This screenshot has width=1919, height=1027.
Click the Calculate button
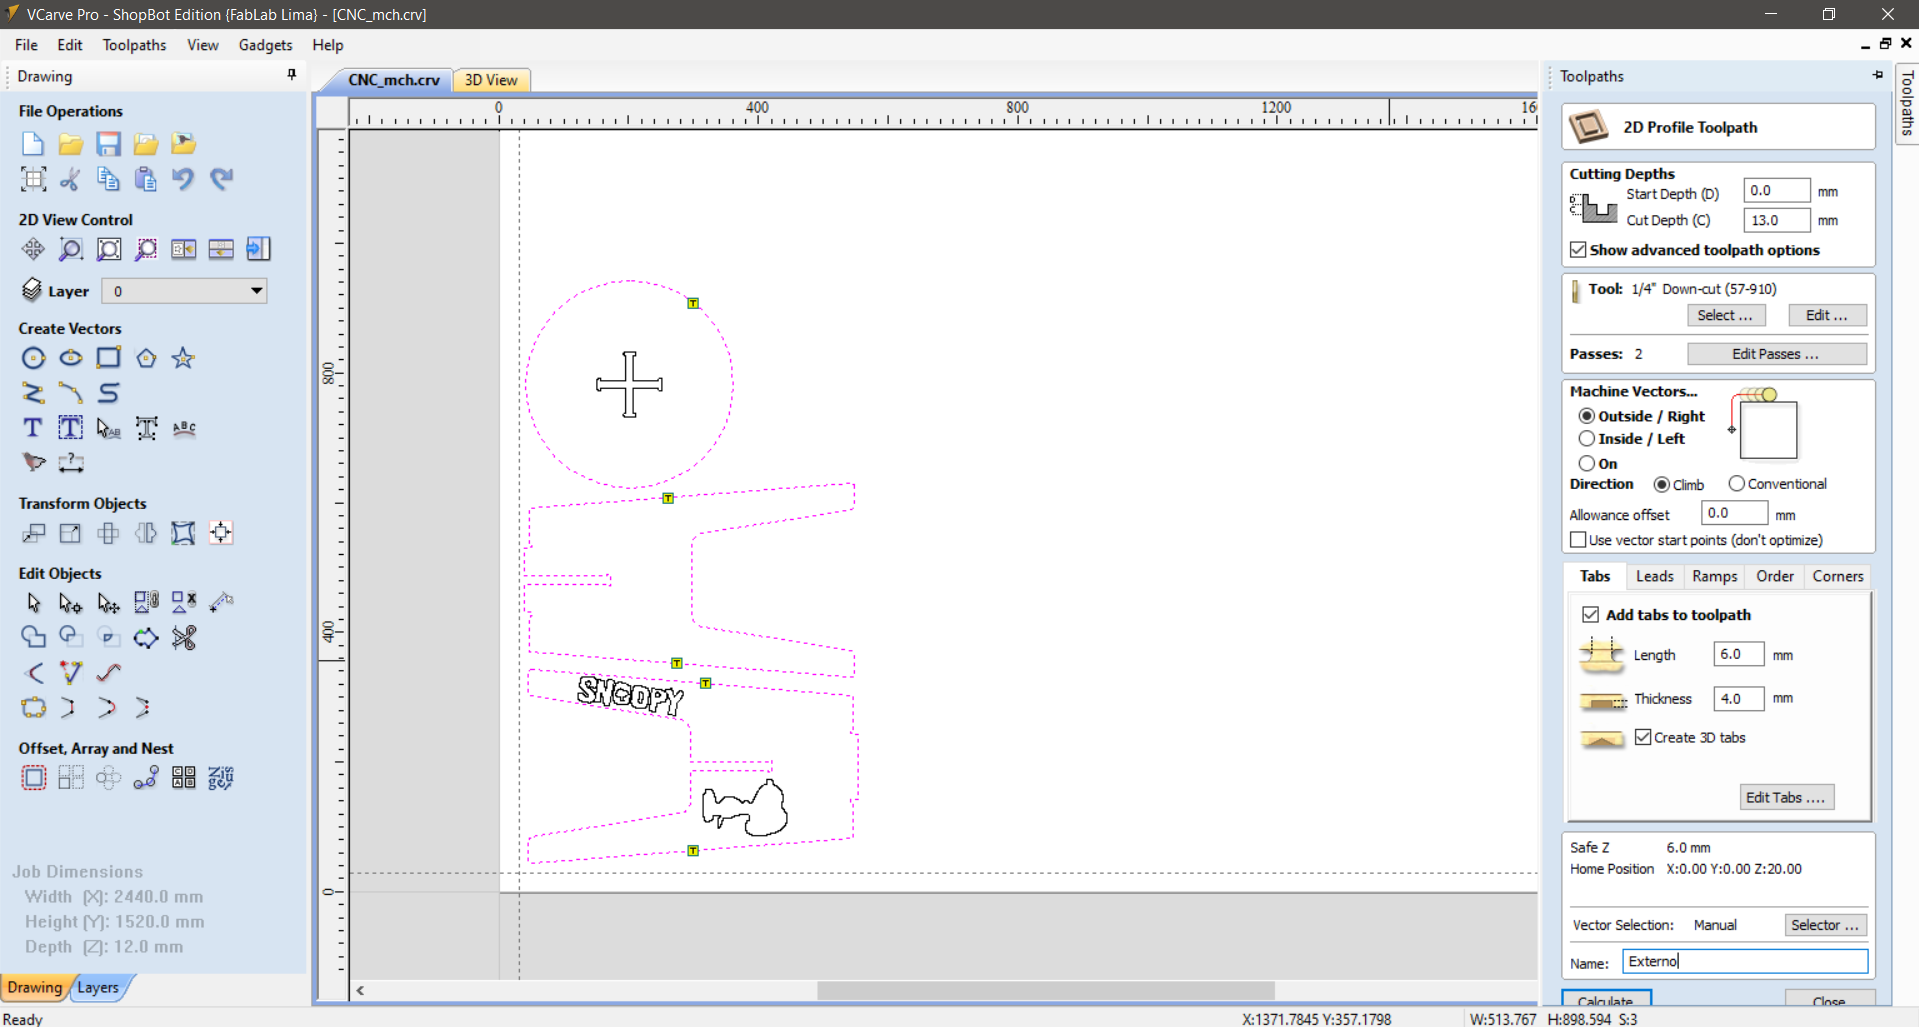coord(1606,1000)
